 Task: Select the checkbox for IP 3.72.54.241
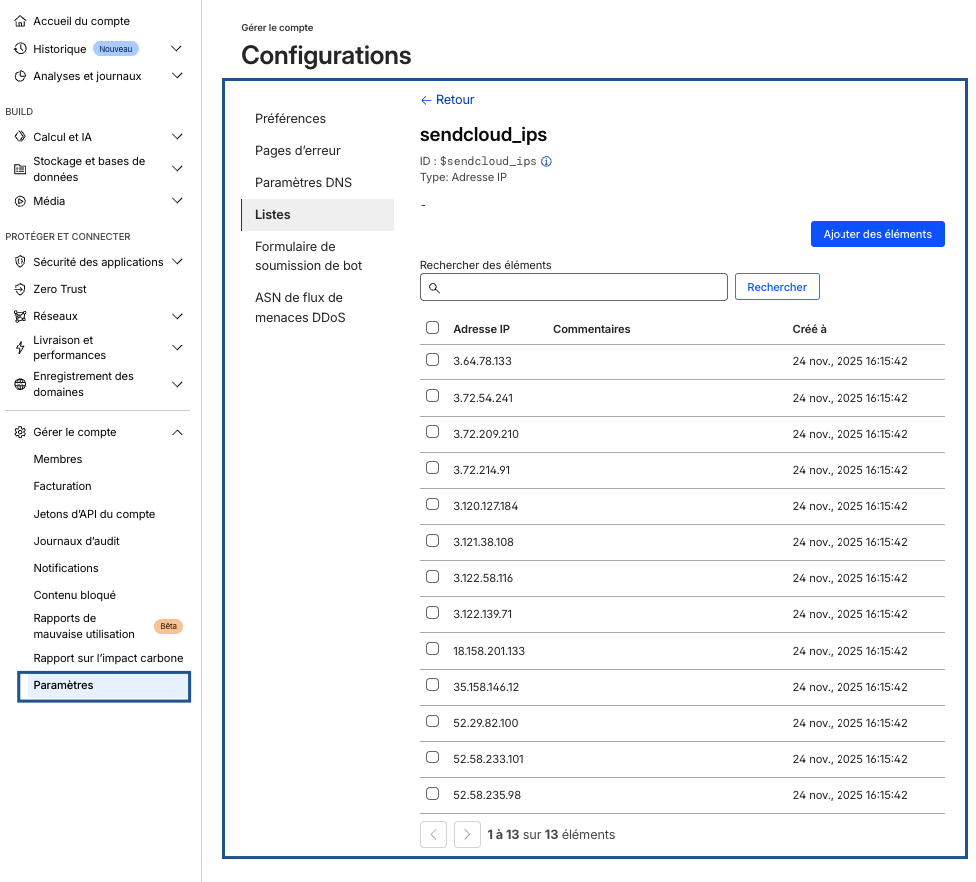pos(433,396)
